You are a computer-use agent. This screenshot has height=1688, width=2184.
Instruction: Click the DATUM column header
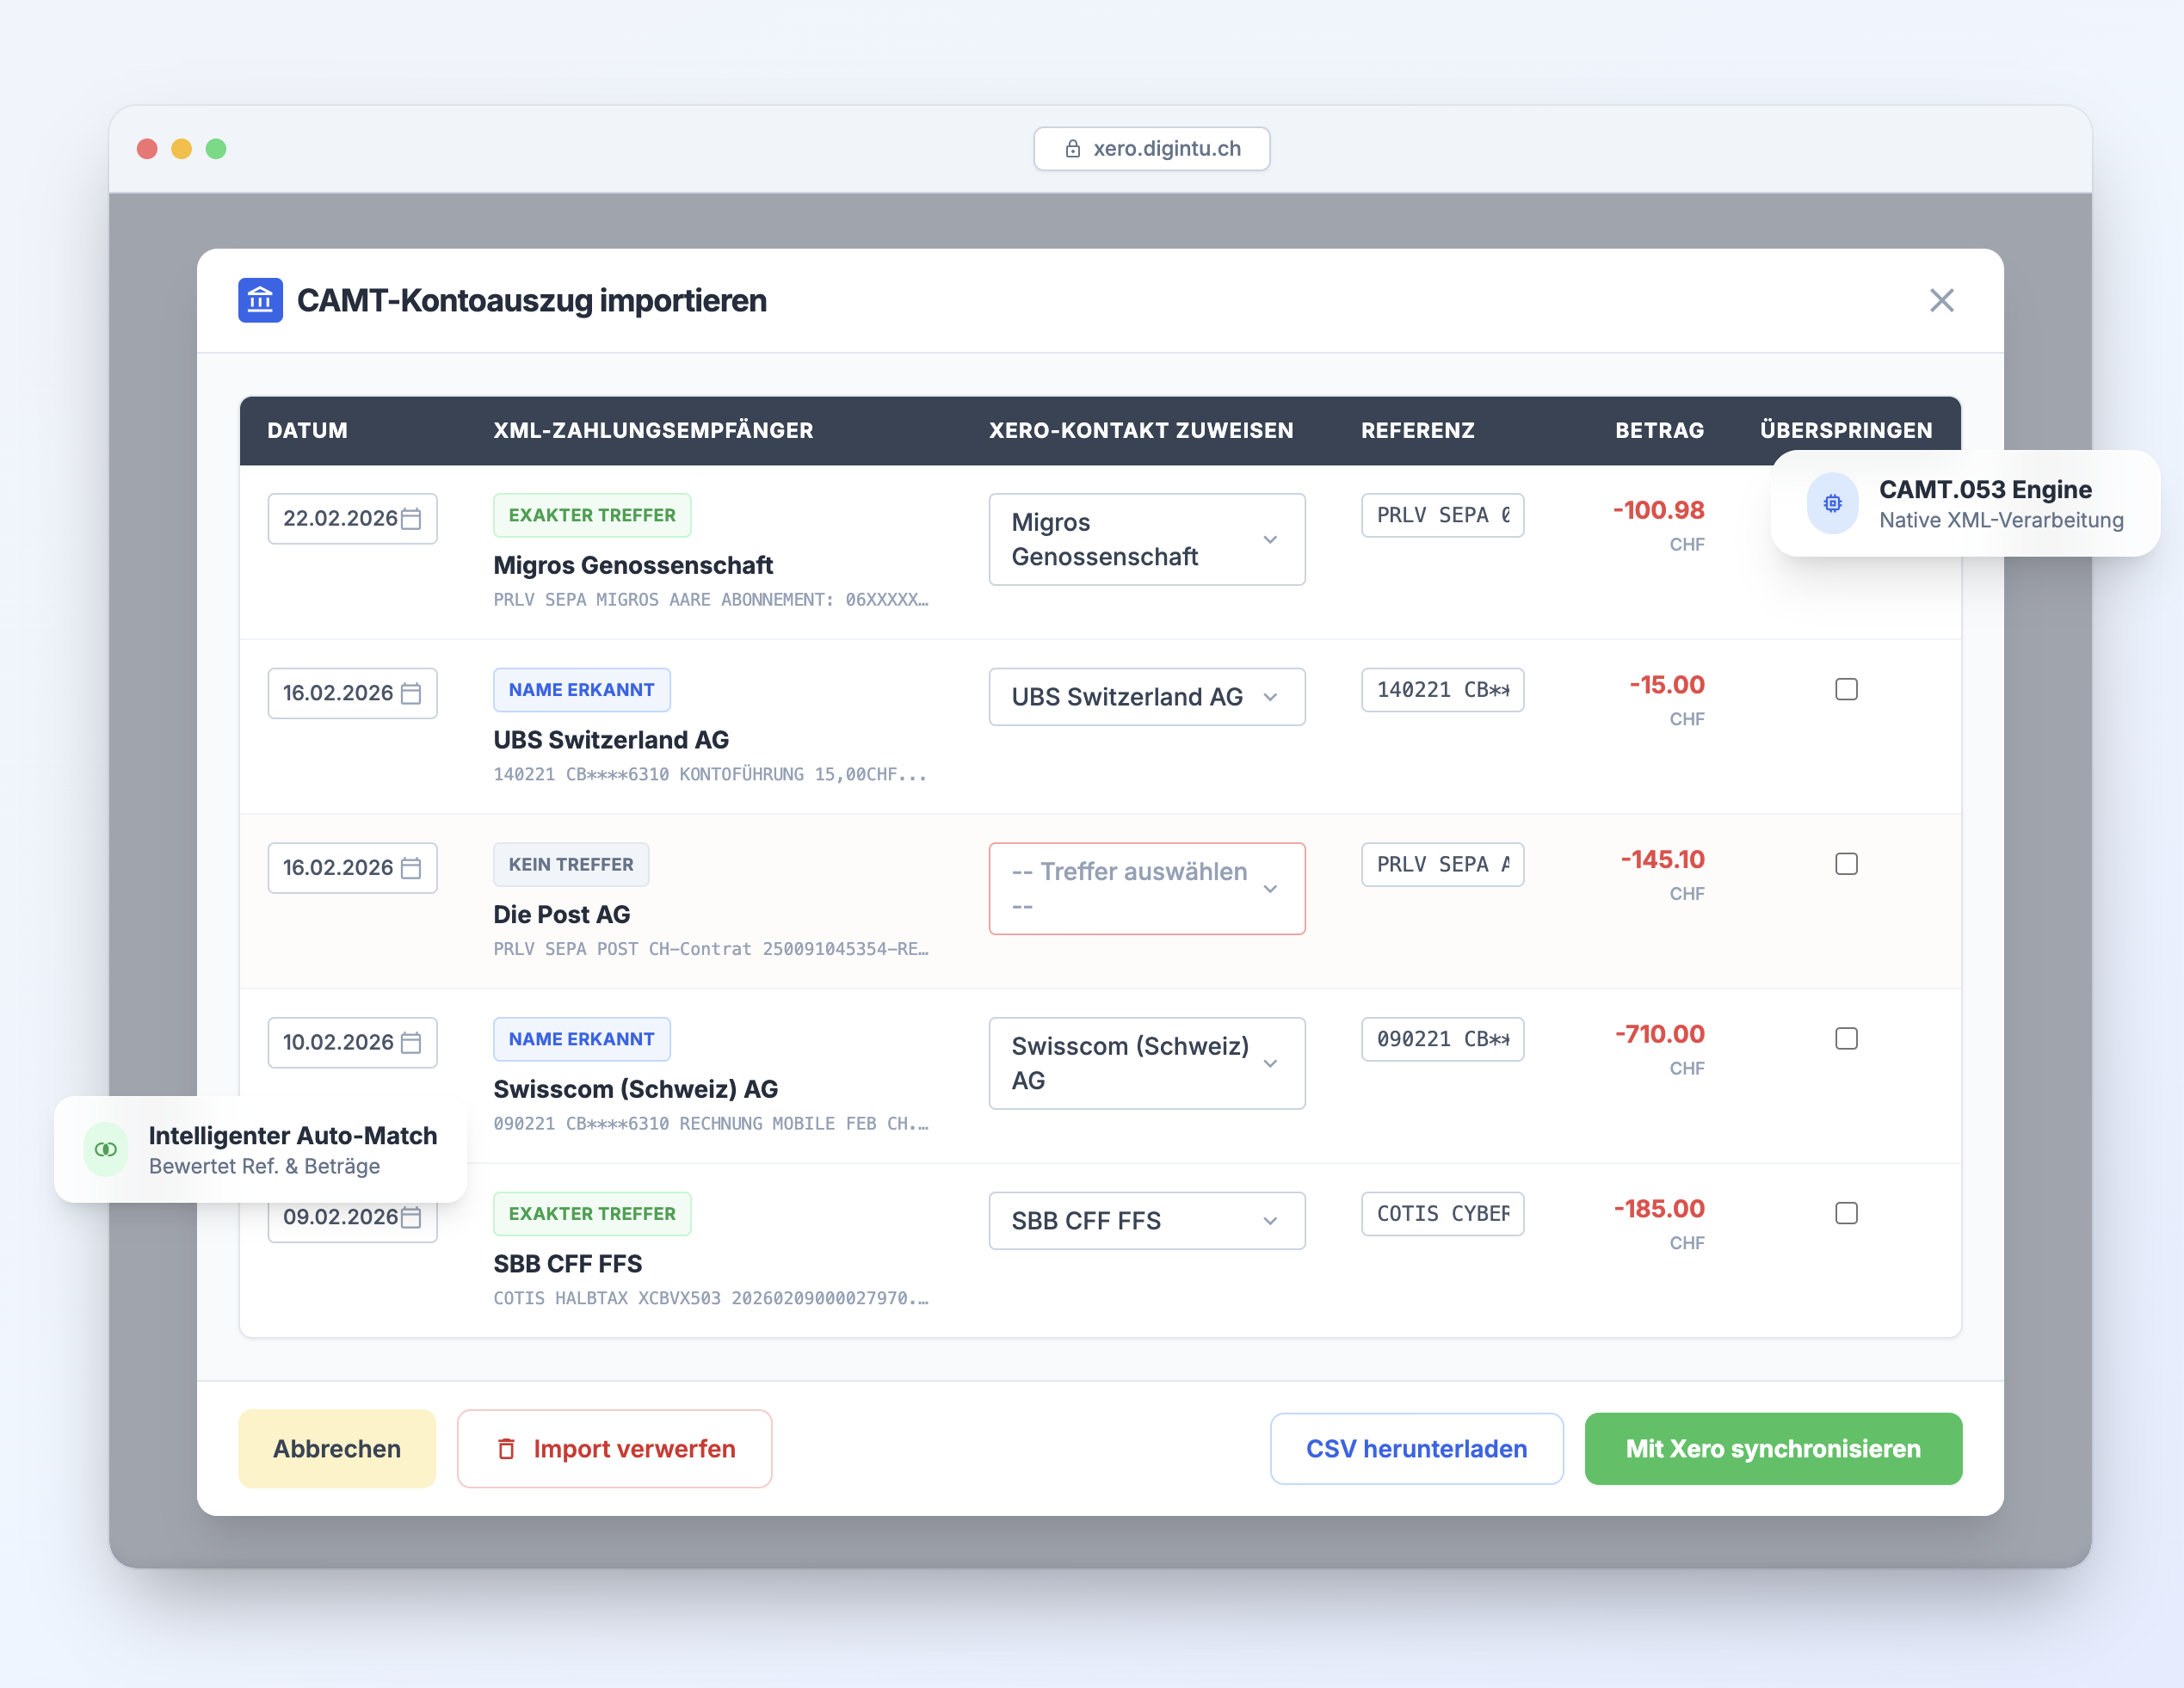click(307, 430)
